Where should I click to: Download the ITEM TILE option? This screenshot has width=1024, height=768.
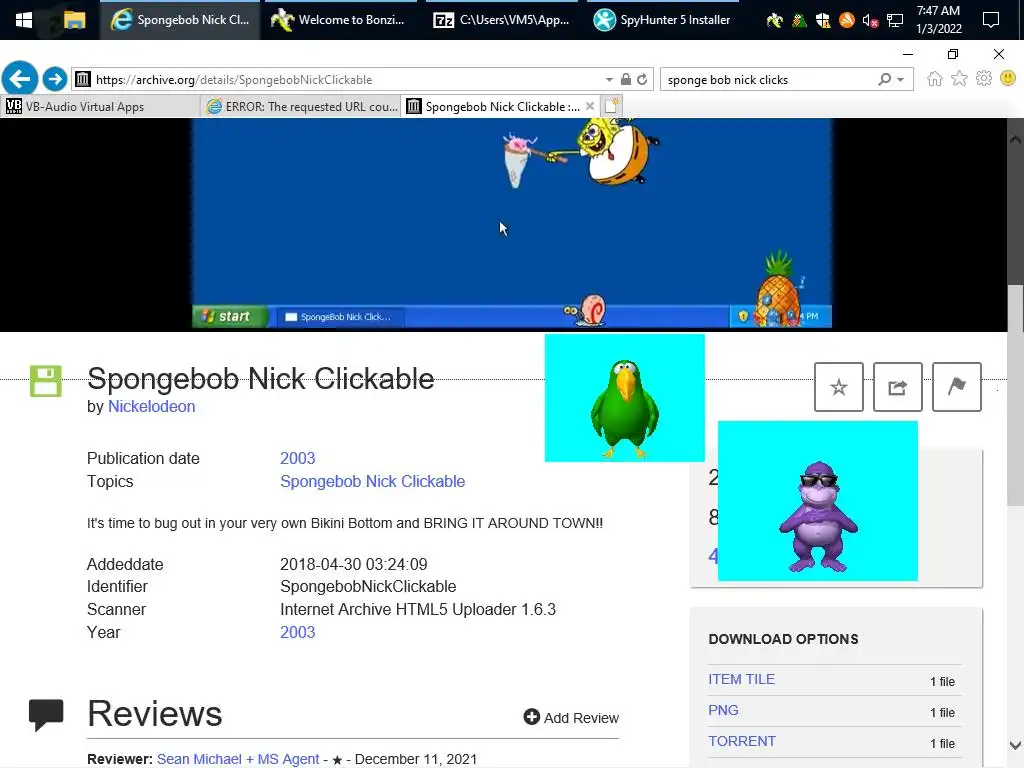pos(741,679)
